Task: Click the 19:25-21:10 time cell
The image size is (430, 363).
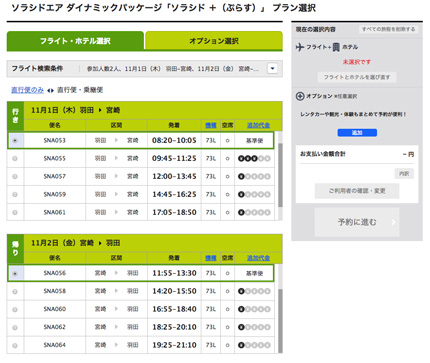Action: [x=174, y=346]
